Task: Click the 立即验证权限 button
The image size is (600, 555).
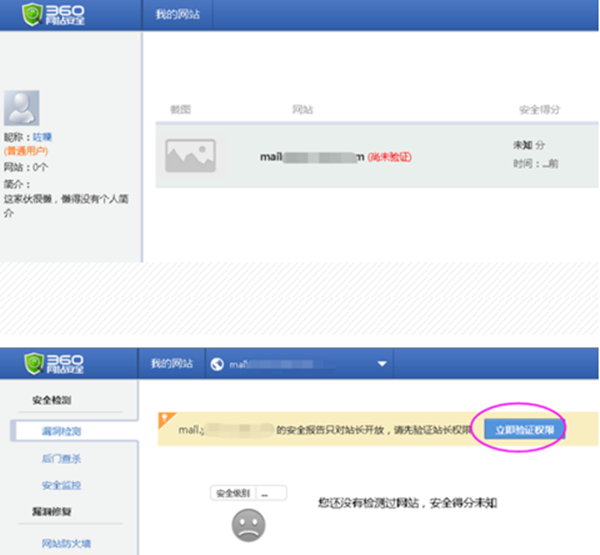Action: pos(525,429)
